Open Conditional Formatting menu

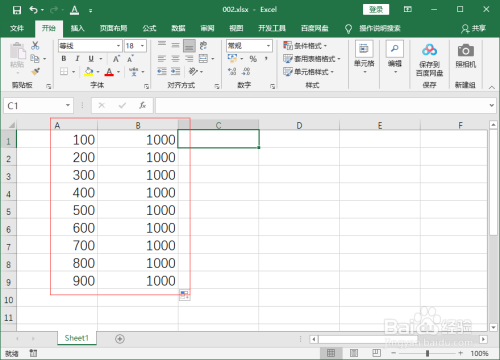[305, 45]
